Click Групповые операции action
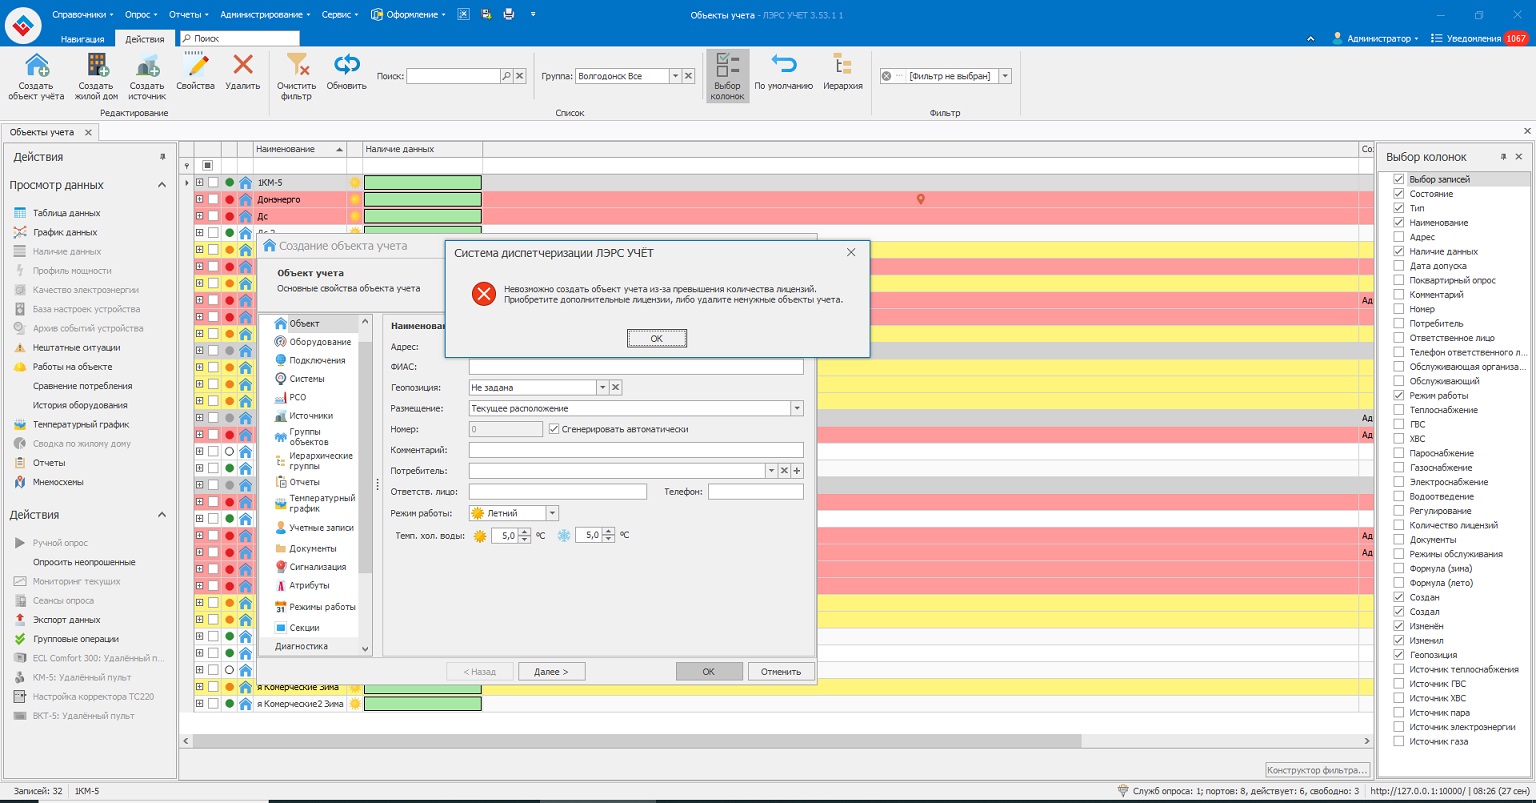Screen dimensions: 1536x803 75,639
